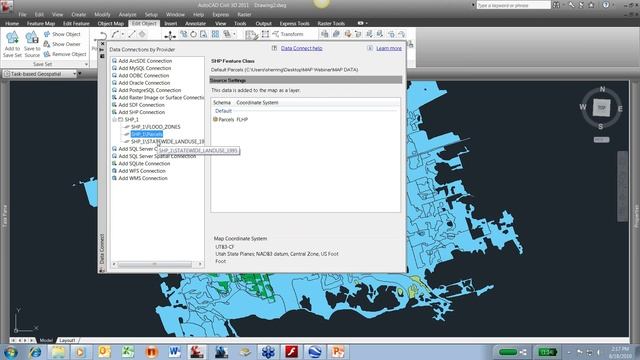Click the rotate tool icon in ribbon

[193, 35]
